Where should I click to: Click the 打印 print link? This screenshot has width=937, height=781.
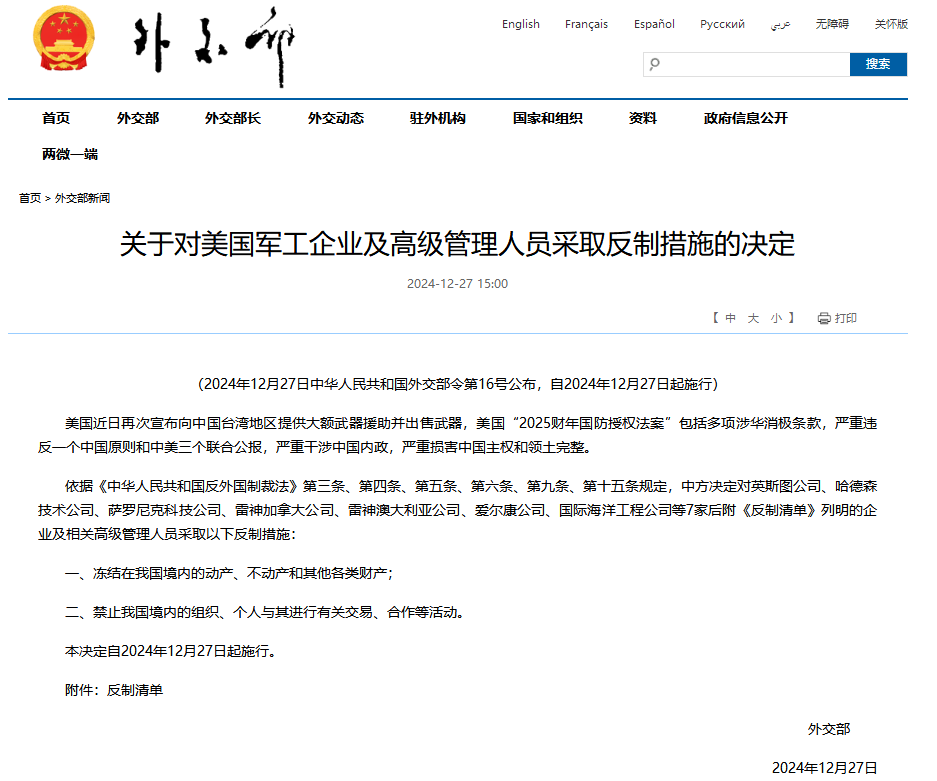(846, 318)
